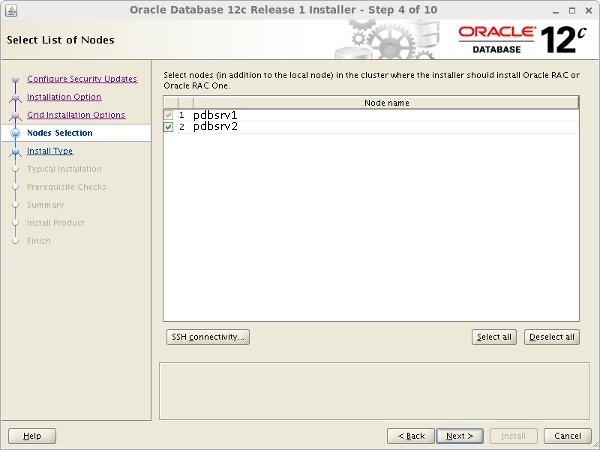Click the pdbsrv1 node checkbox
600x450 pixels.
click(x=168, y=115)
